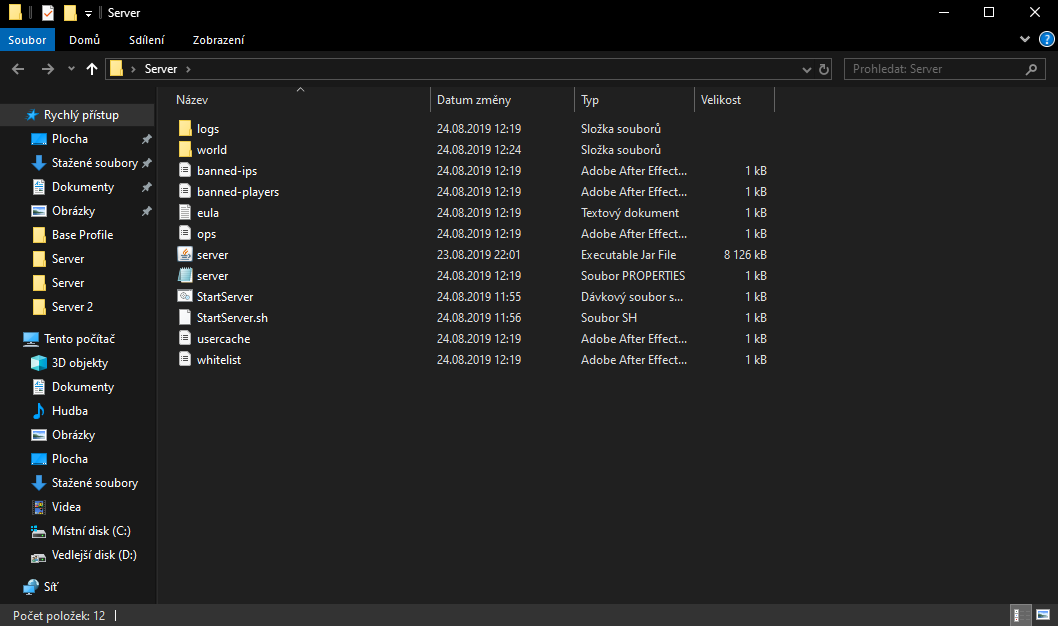Select Místní disk (C:) in sidebar
Viewport: 1058px width, 626px height.
click(91, 531)
